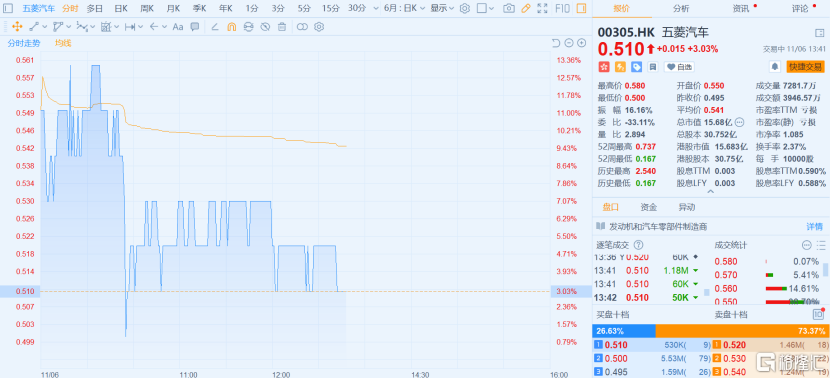Open the 6月:日K period dropdown
Screen dimensions: 831x379
tap(404, 8)
